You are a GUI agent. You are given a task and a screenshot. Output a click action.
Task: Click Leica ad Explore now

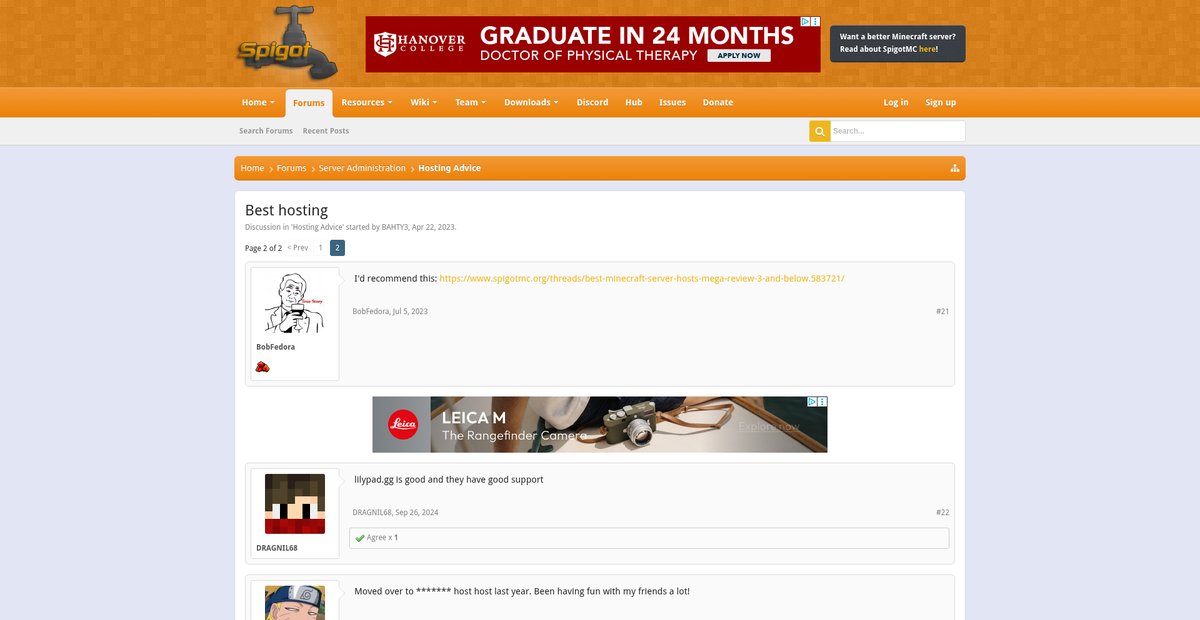point(769,427)
